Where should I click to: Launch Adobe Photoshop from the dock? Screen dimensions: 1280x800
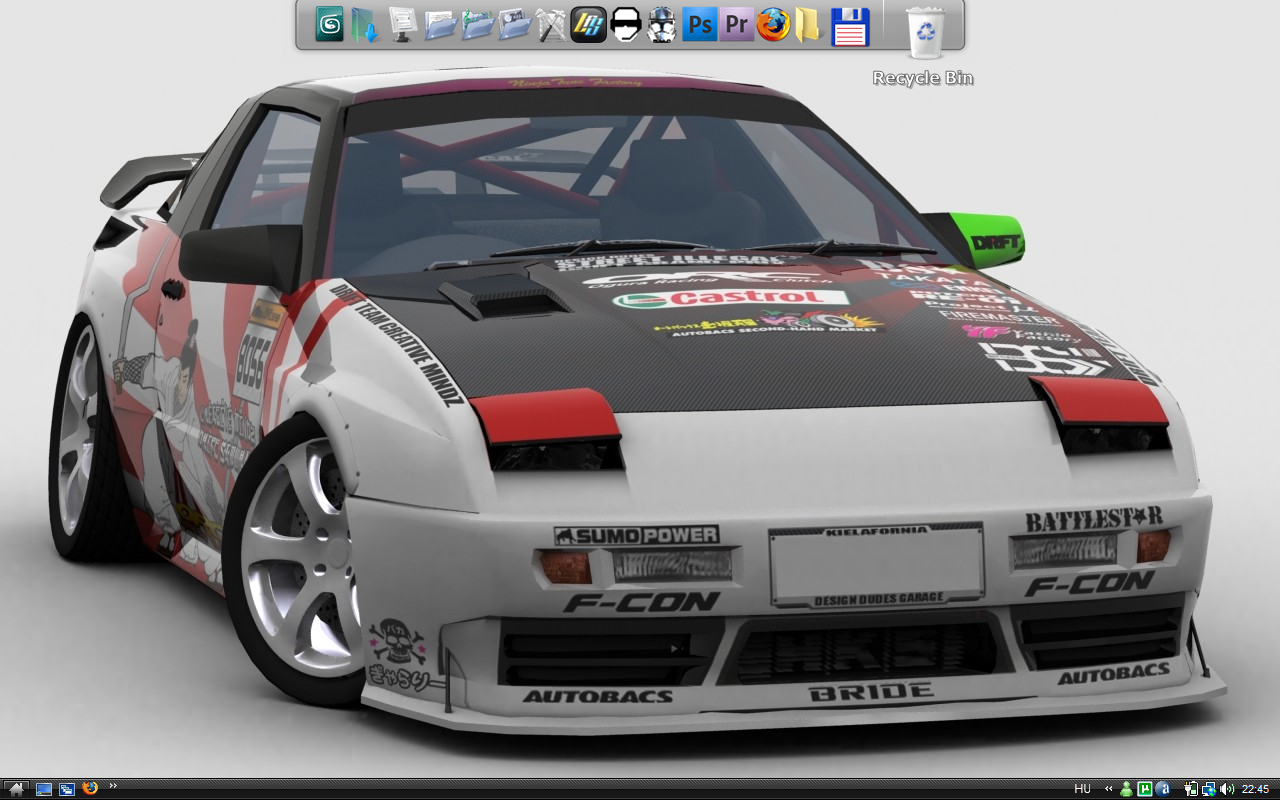(x=700, y=24)
